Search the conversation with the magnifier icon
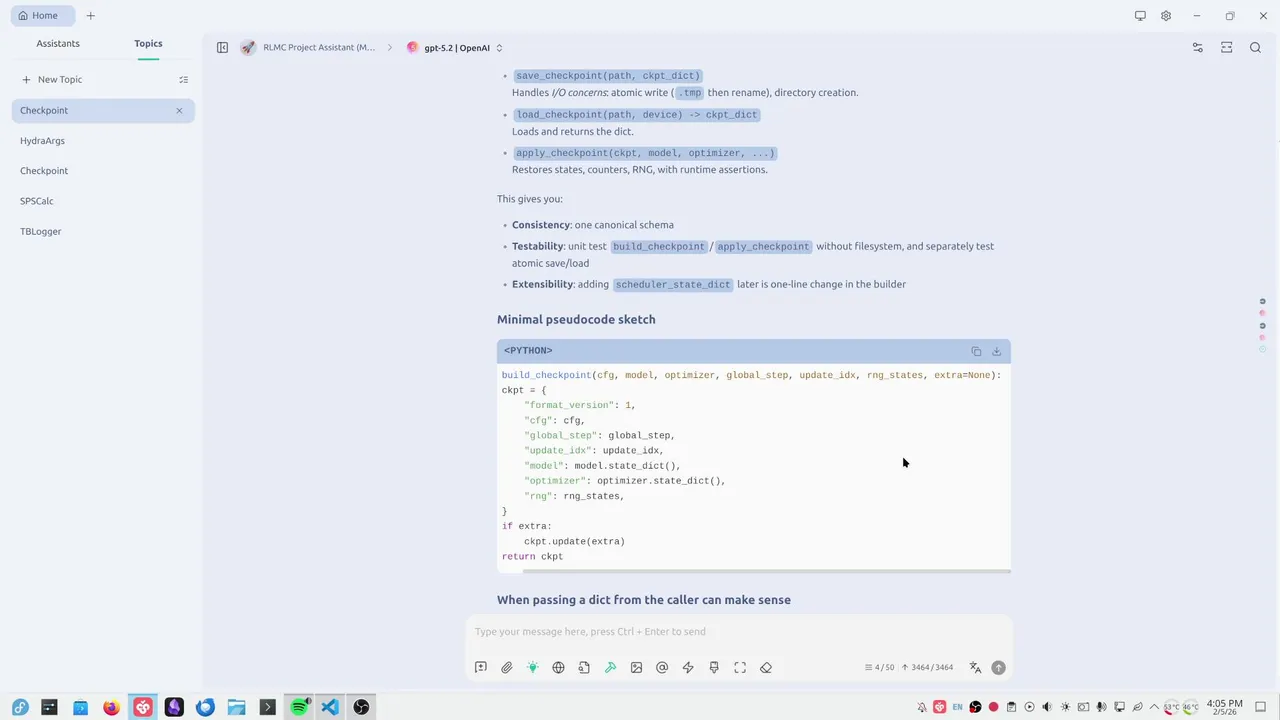This screenshot has height=720, width=1280. click(1256, 48)
